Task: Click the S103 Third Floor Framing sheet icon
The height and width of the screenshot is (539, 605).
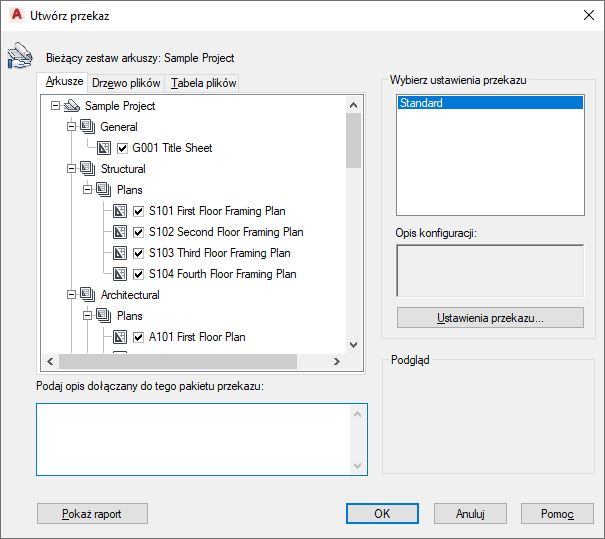Action: point(118,253)
